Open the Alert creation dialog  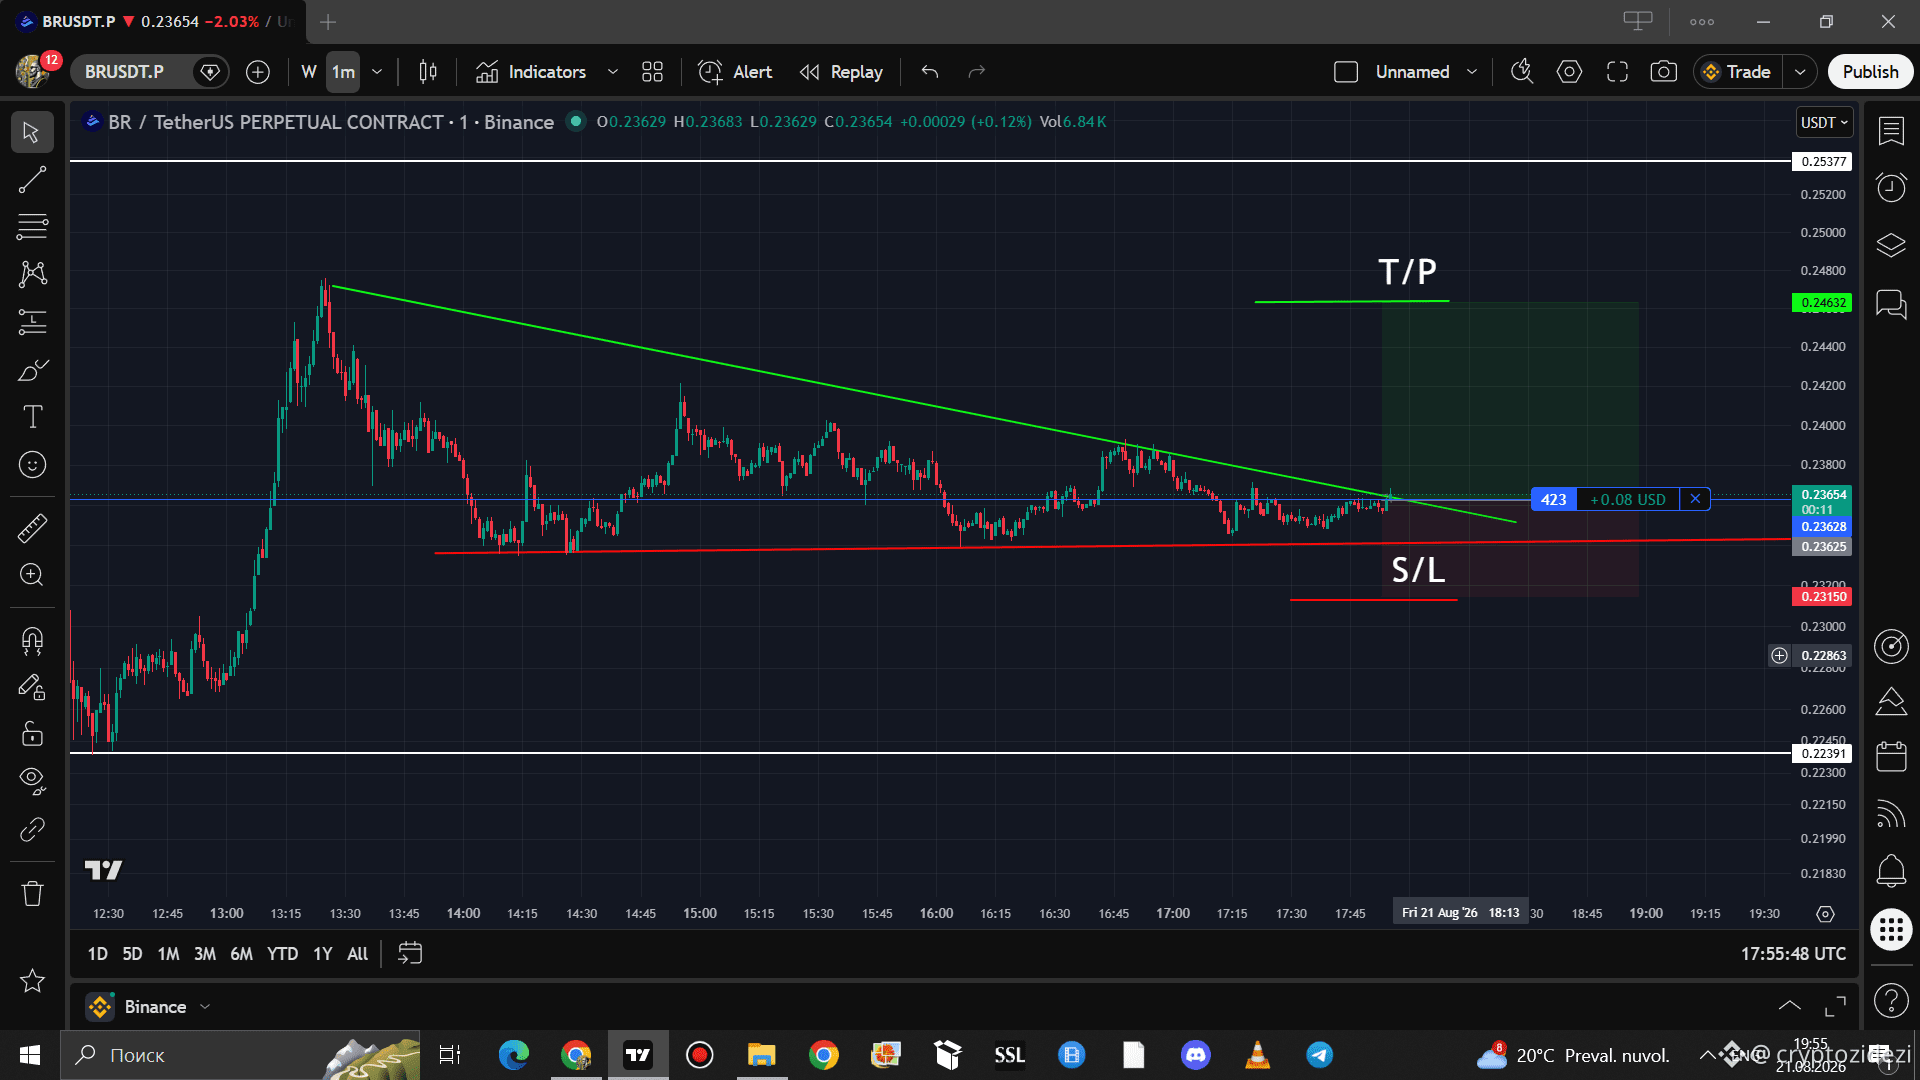[x=735, y=72]
